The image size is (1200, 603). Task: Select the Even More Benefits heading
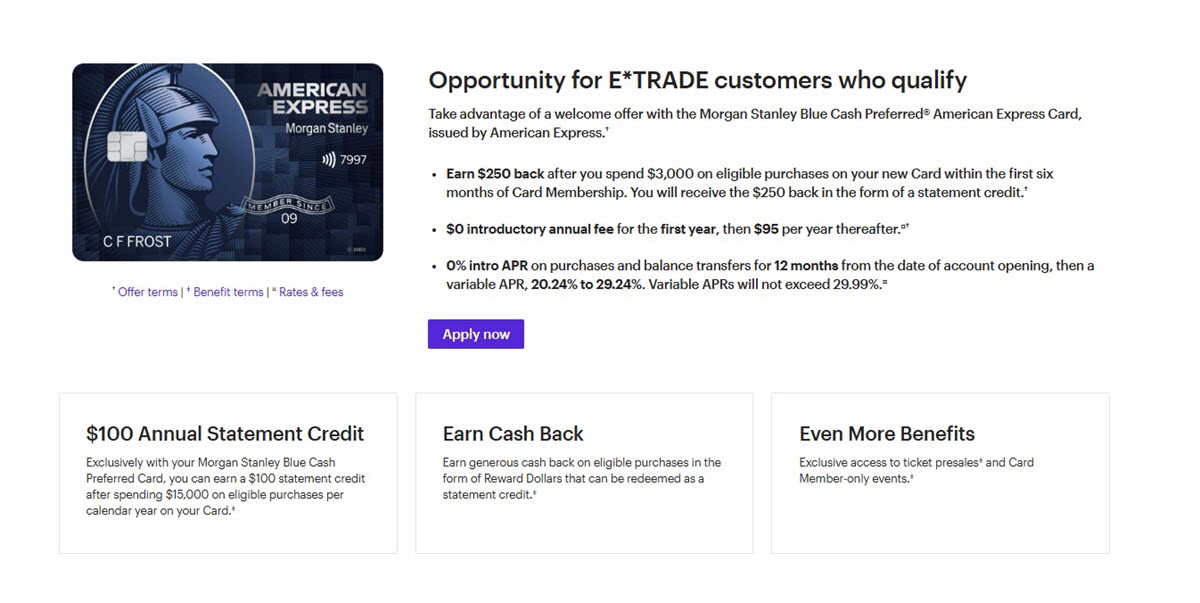coord(887,434)
